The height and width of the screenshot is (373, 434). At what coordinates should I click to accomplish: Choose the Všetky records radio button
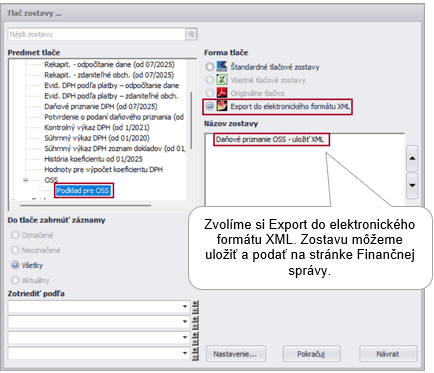(x=15, y=265)
